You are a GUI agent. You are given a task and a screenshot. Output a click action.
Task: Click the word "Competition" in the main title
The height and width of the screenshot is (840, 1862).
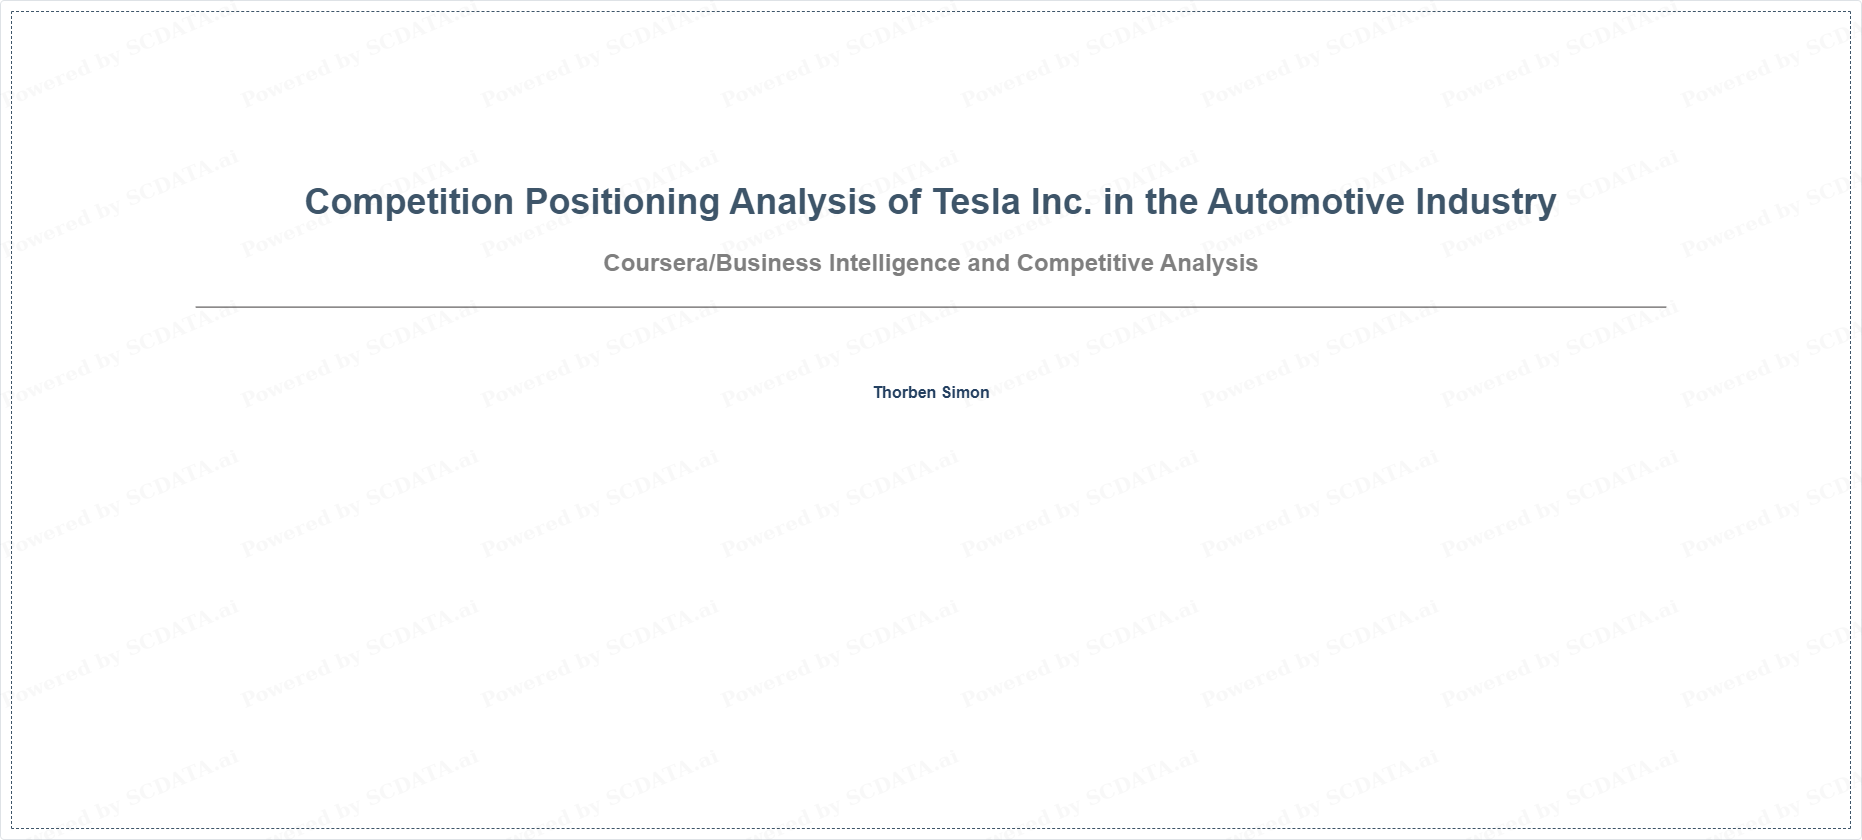point(410,203)
